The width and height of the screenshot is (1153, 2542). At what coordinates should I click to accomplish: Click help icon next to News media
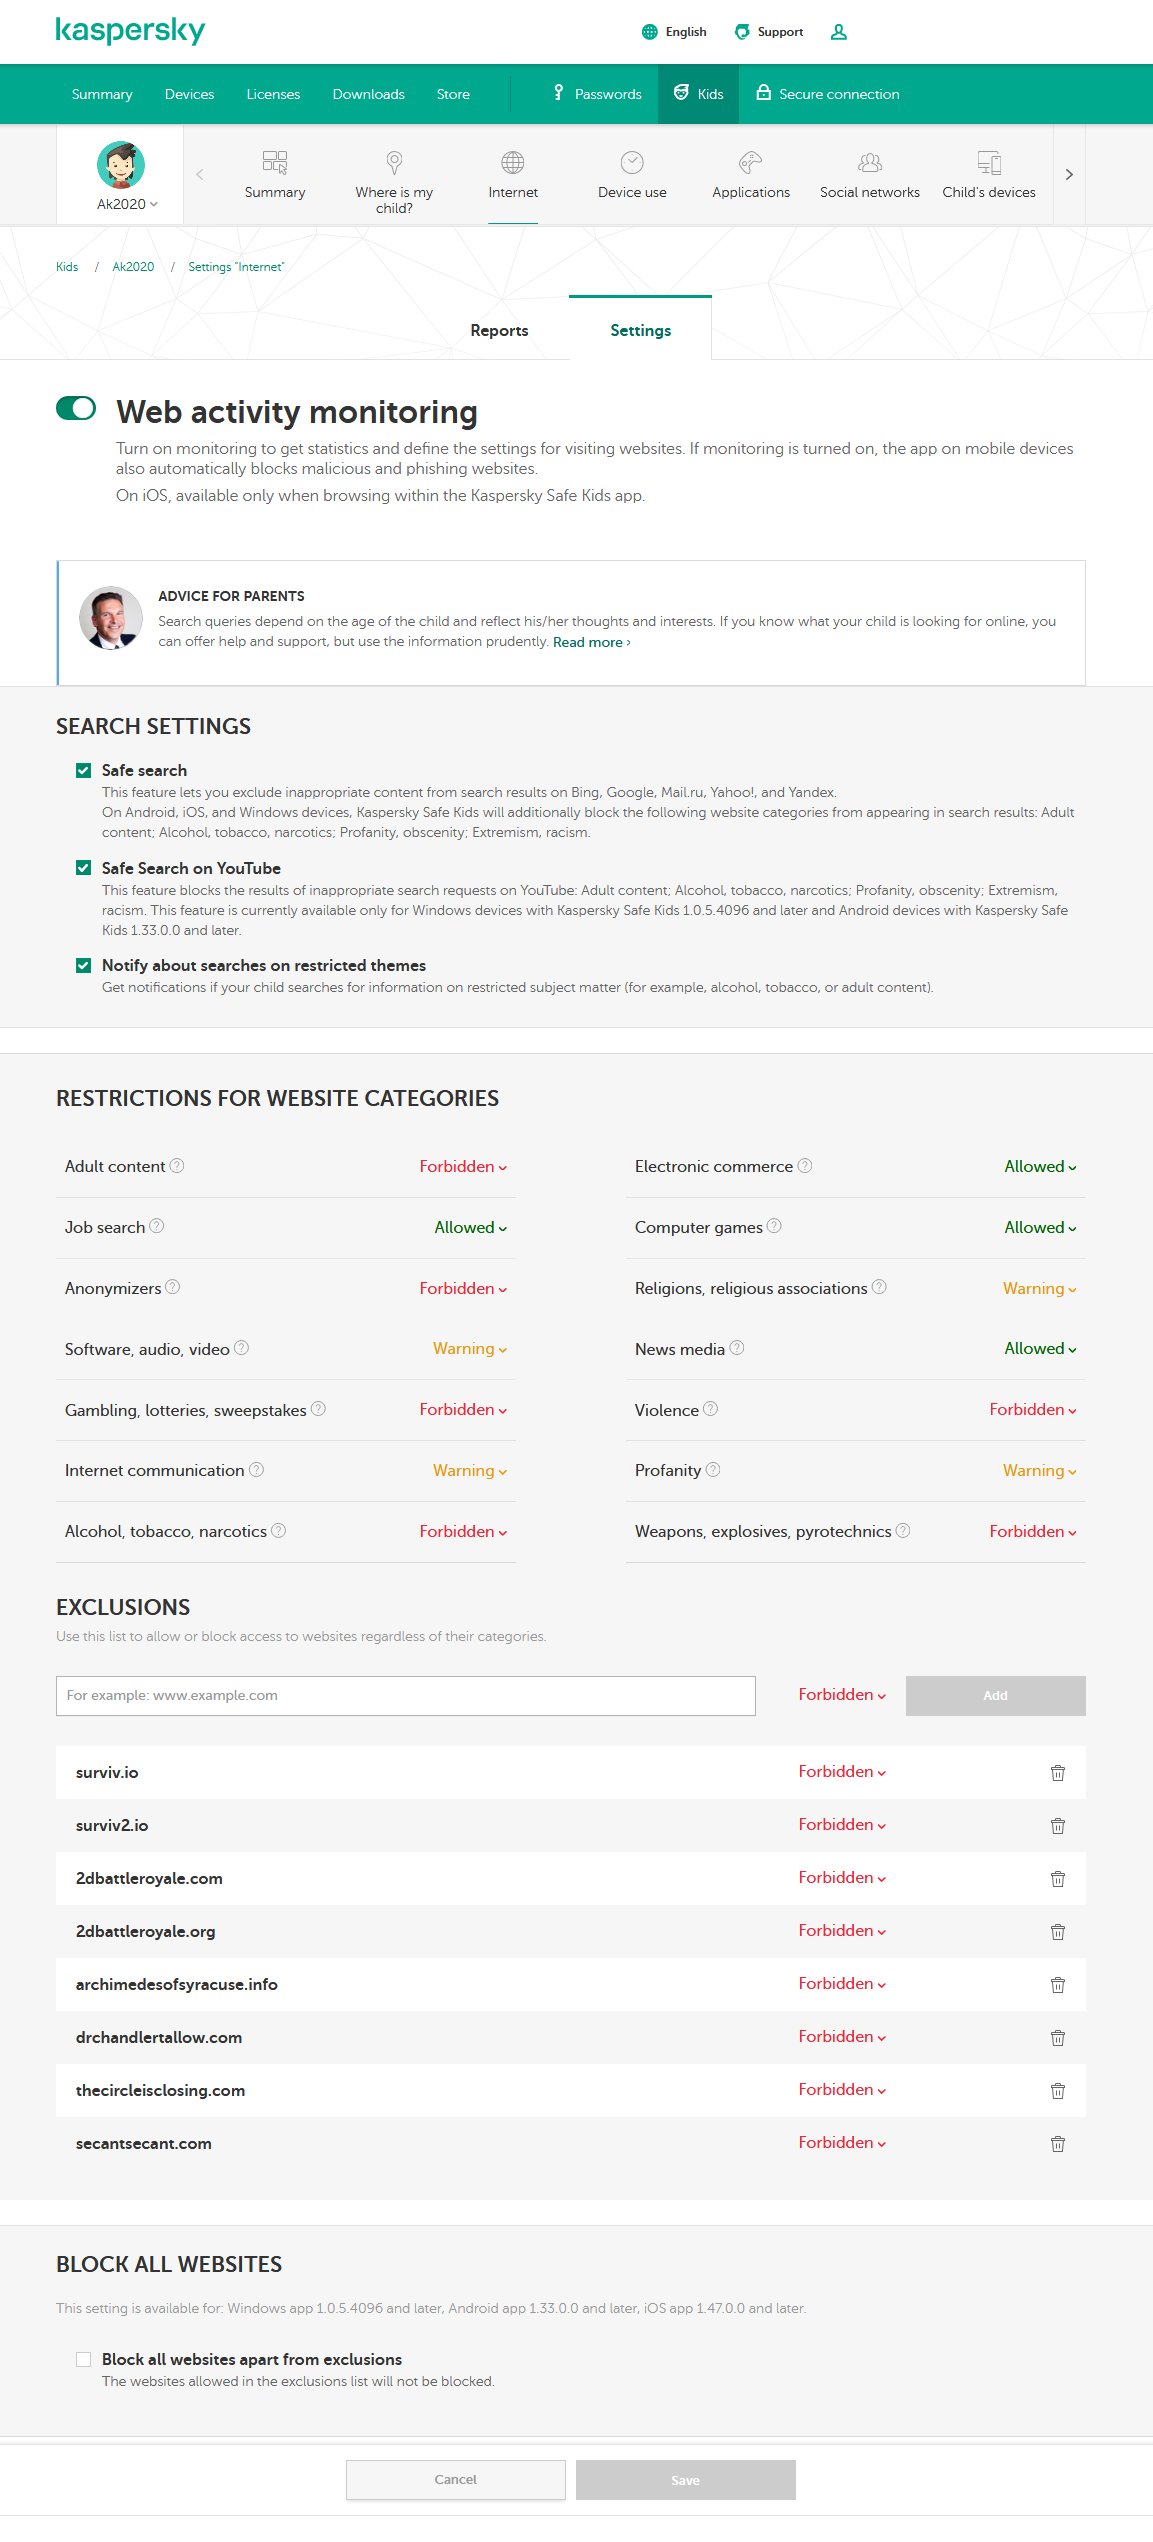point(737,1348)
